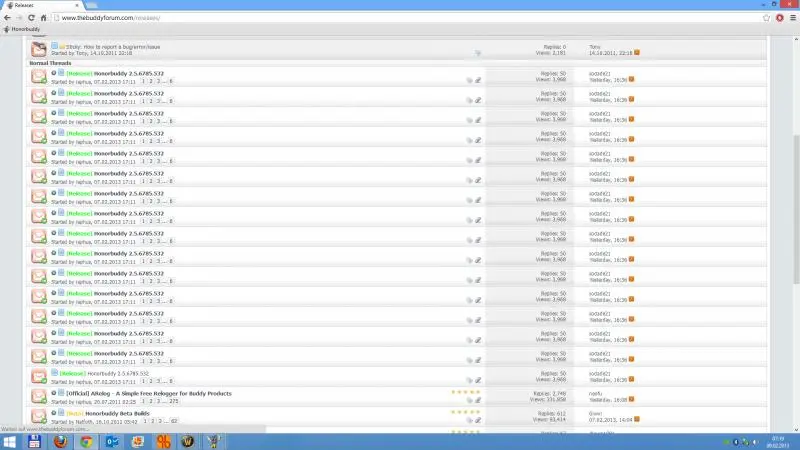Screen dimensions: 800x450
Task: Click the 'Replies: 2,748' count of the ARelog thread
Action: pyautogui.click(x=549, y=394)
